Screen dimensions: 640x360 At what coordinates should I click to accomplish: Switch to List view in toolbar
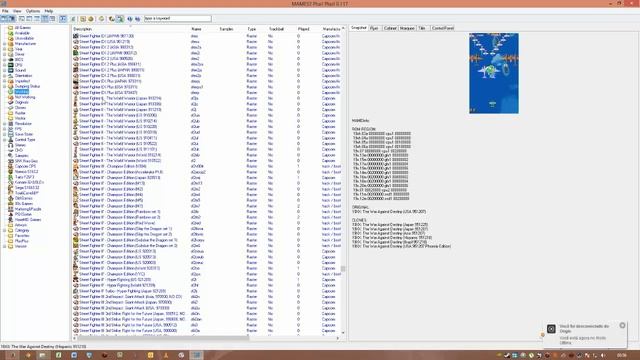click(x=37, y=19)
